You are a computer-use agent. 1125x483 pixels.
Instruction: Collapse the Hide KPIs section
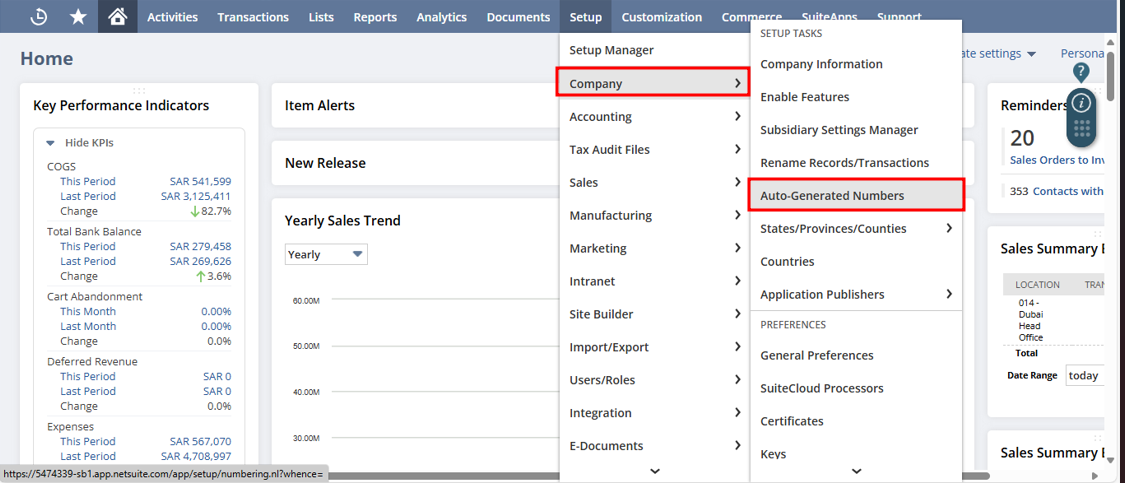(51, 143)
